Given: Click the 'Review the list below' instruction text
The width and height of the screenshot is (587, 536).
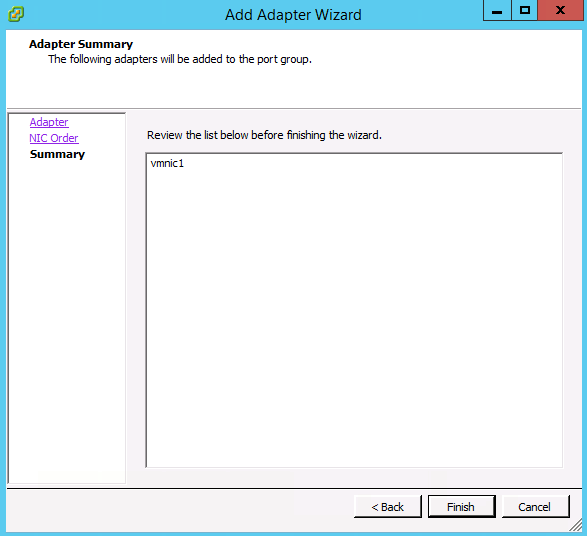Looking at the screenshot, I should coord(264,135).
